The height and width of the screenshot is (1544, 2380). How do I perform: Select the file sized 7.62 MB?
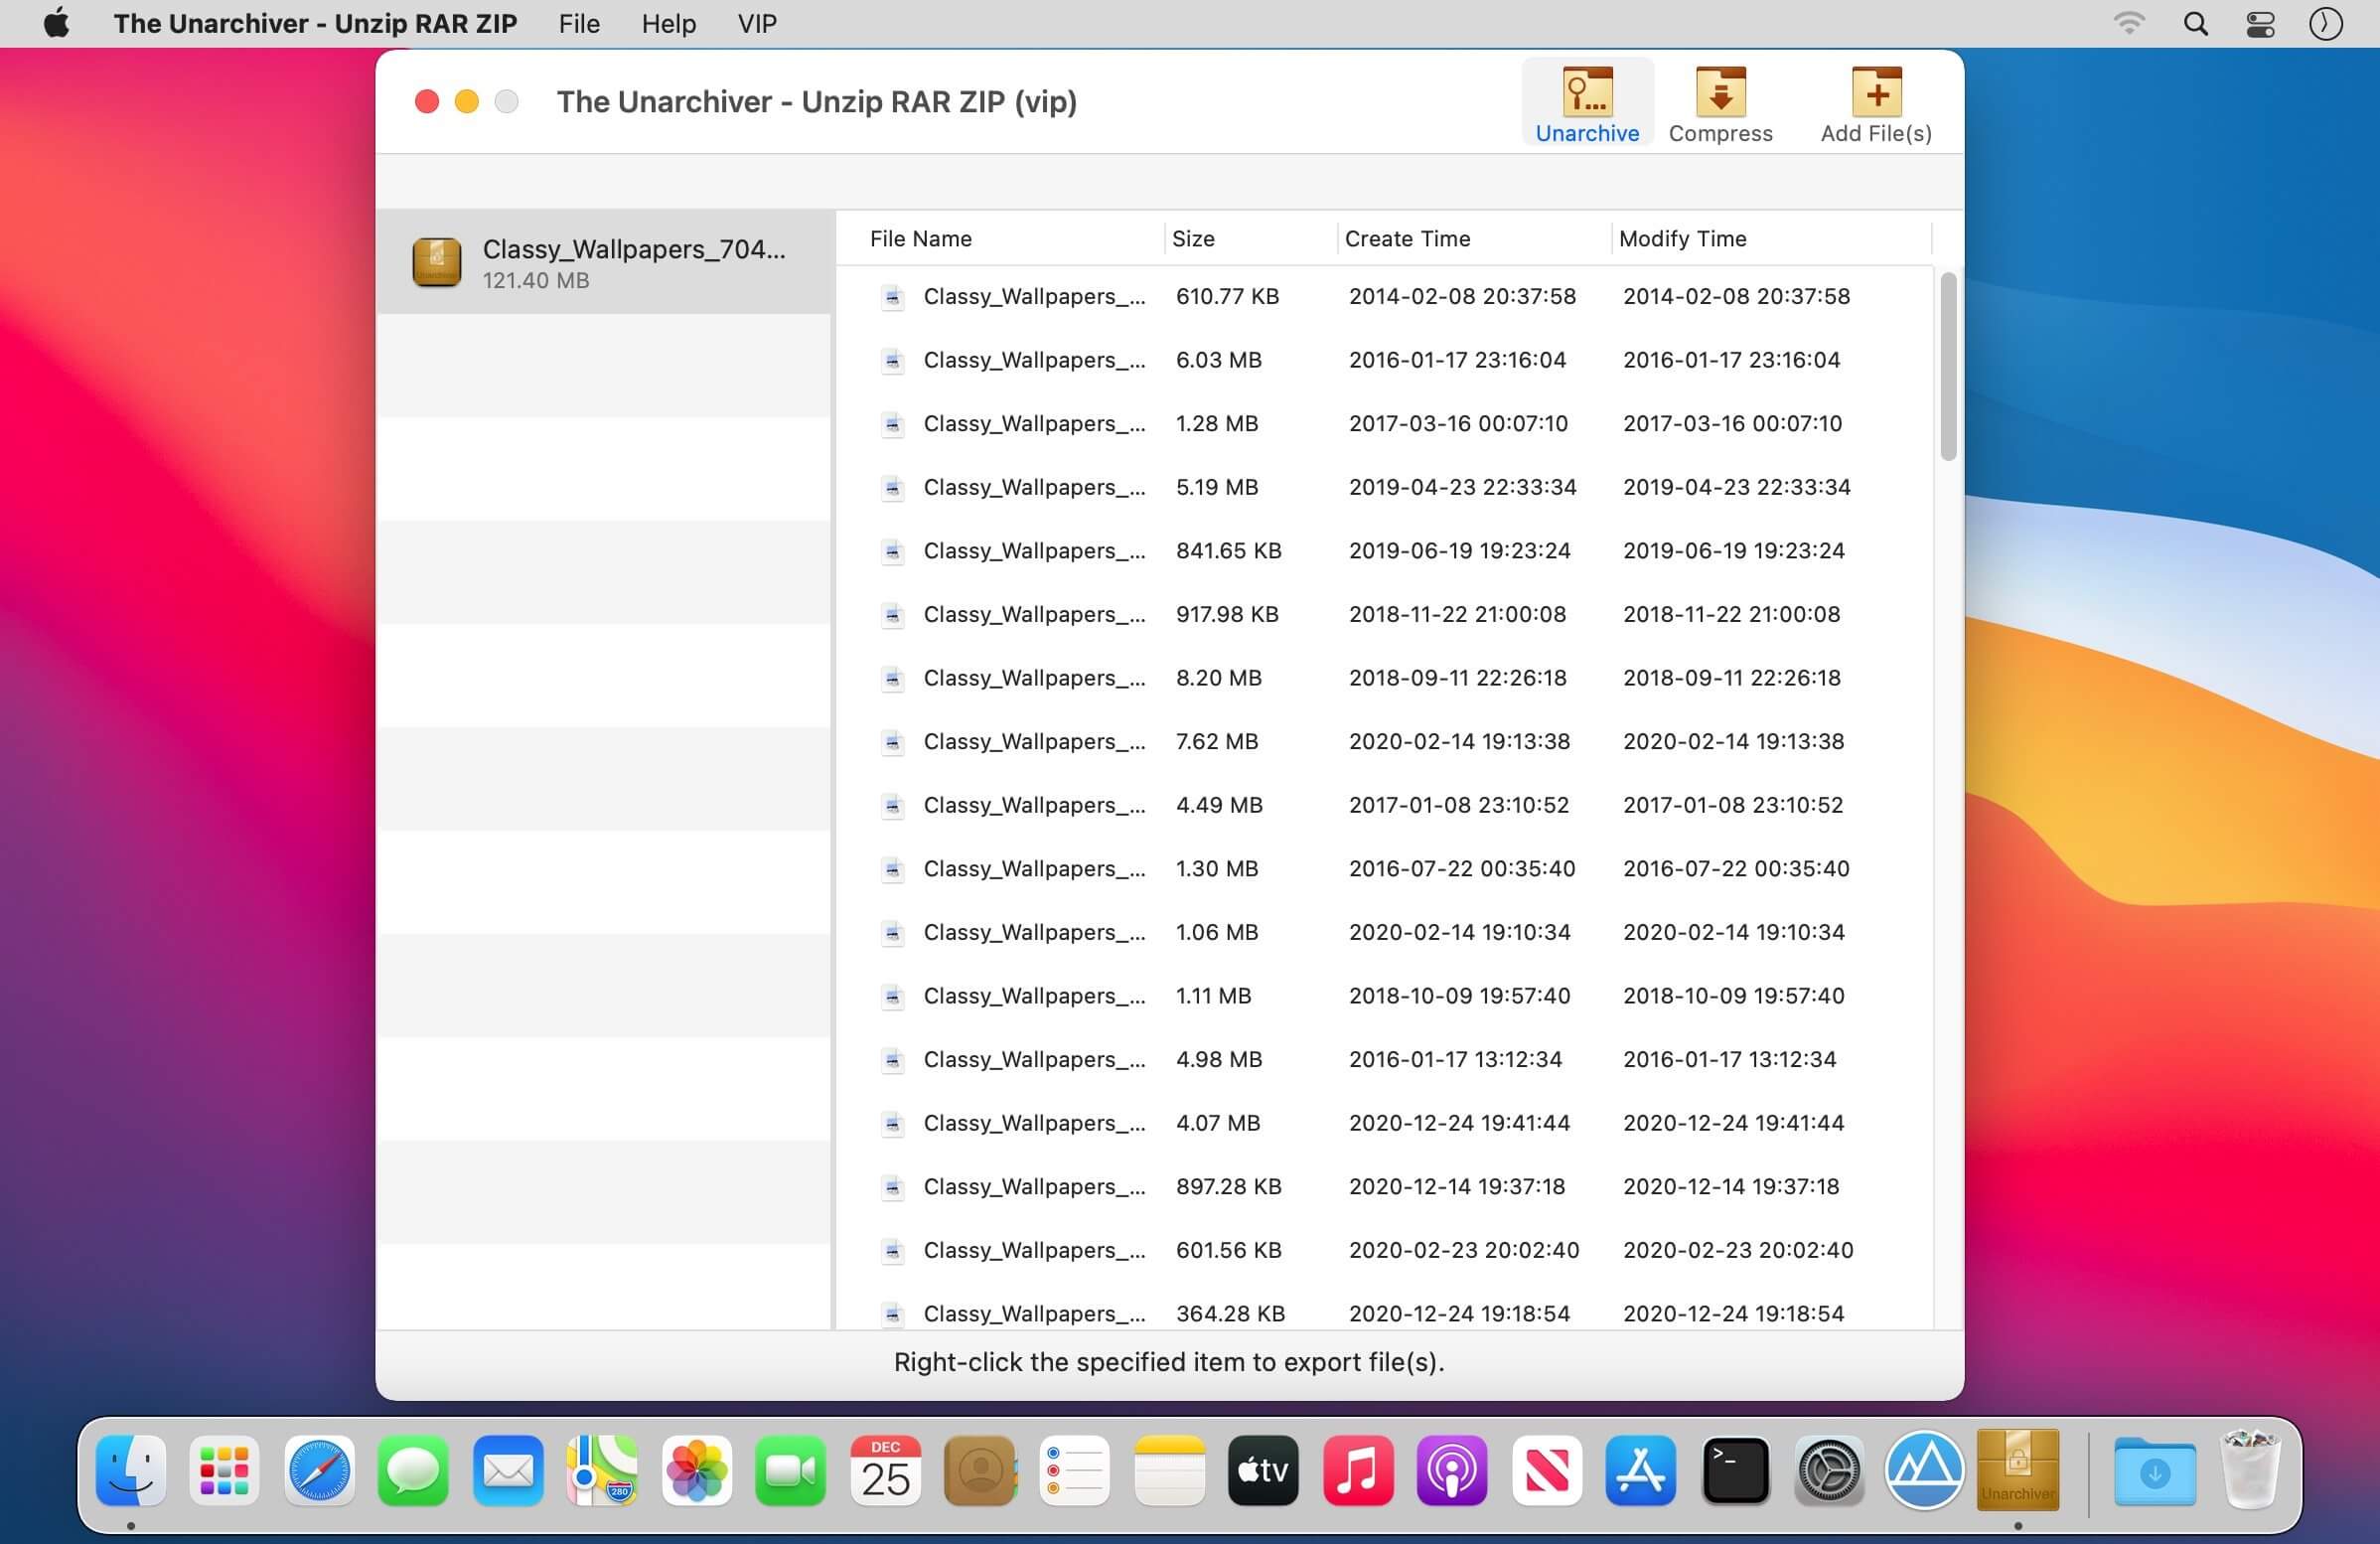[x=1384, y=742]
